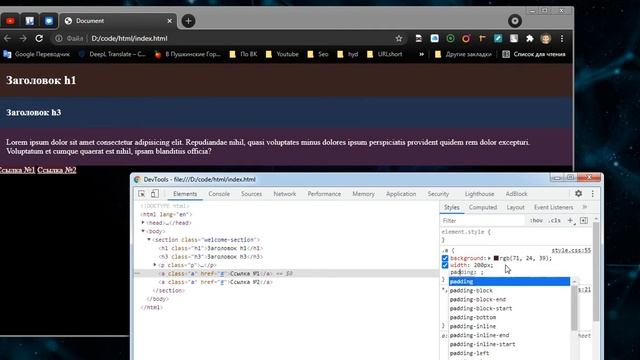The width and height of the screenshot is (640, 360).
Task: Close the Document tab
Action: coord(169,21)
